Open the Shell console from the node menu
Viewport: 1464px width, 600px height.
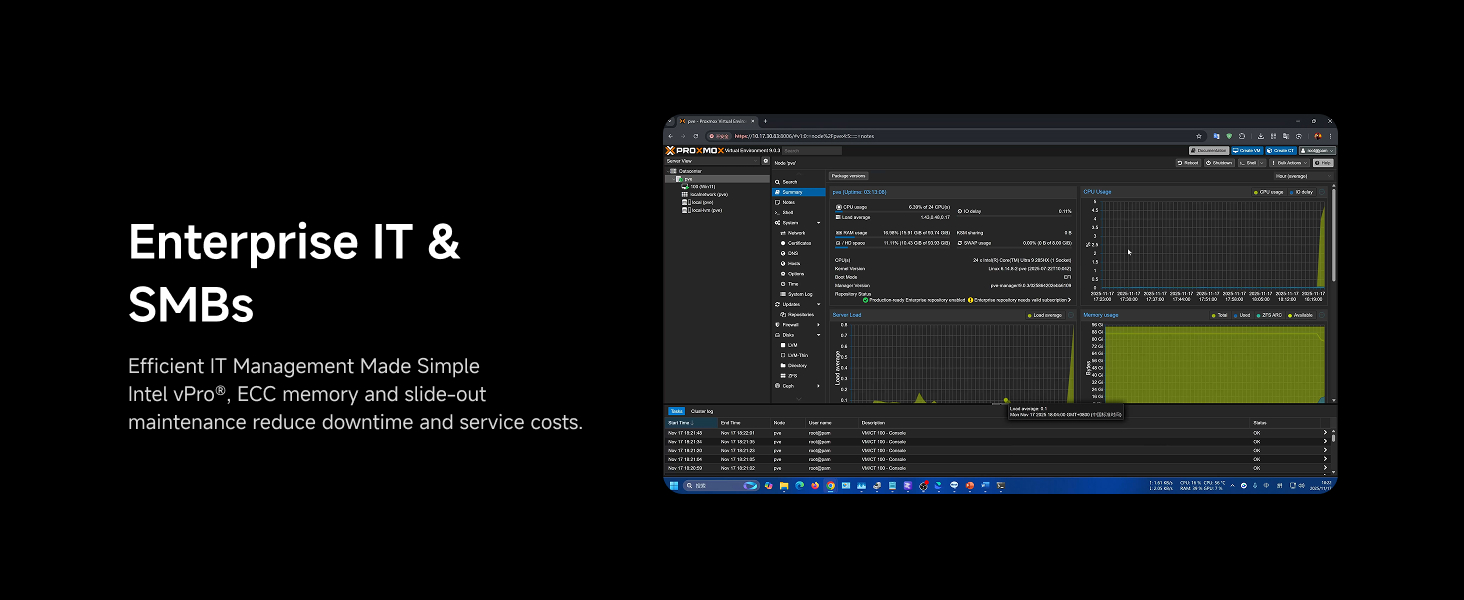(x=788, y=213)
